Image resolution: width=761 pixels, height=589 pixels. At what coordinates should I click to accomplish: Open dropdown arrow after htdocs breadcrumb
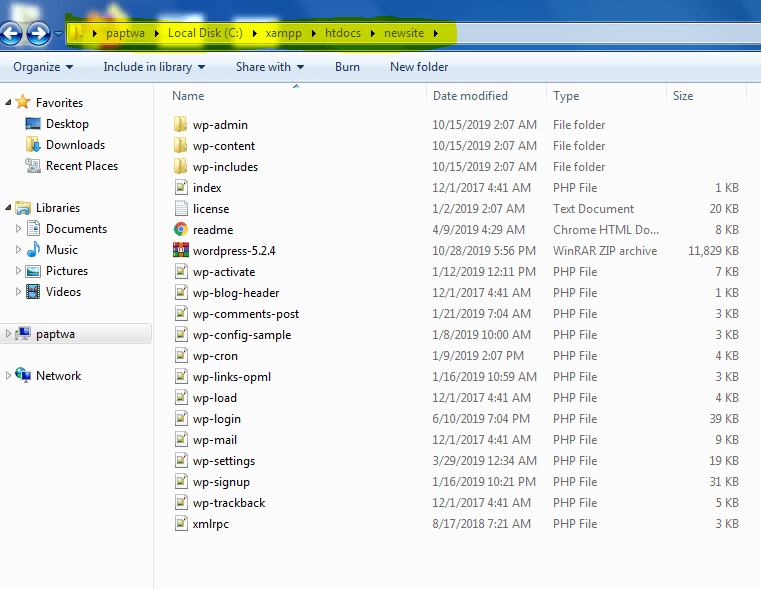coord(372,33)
